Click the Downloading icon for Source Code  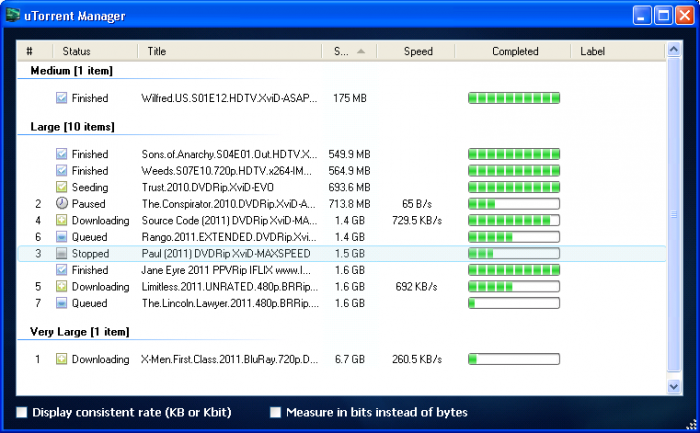pyautogui.click(x=62, y=220)
